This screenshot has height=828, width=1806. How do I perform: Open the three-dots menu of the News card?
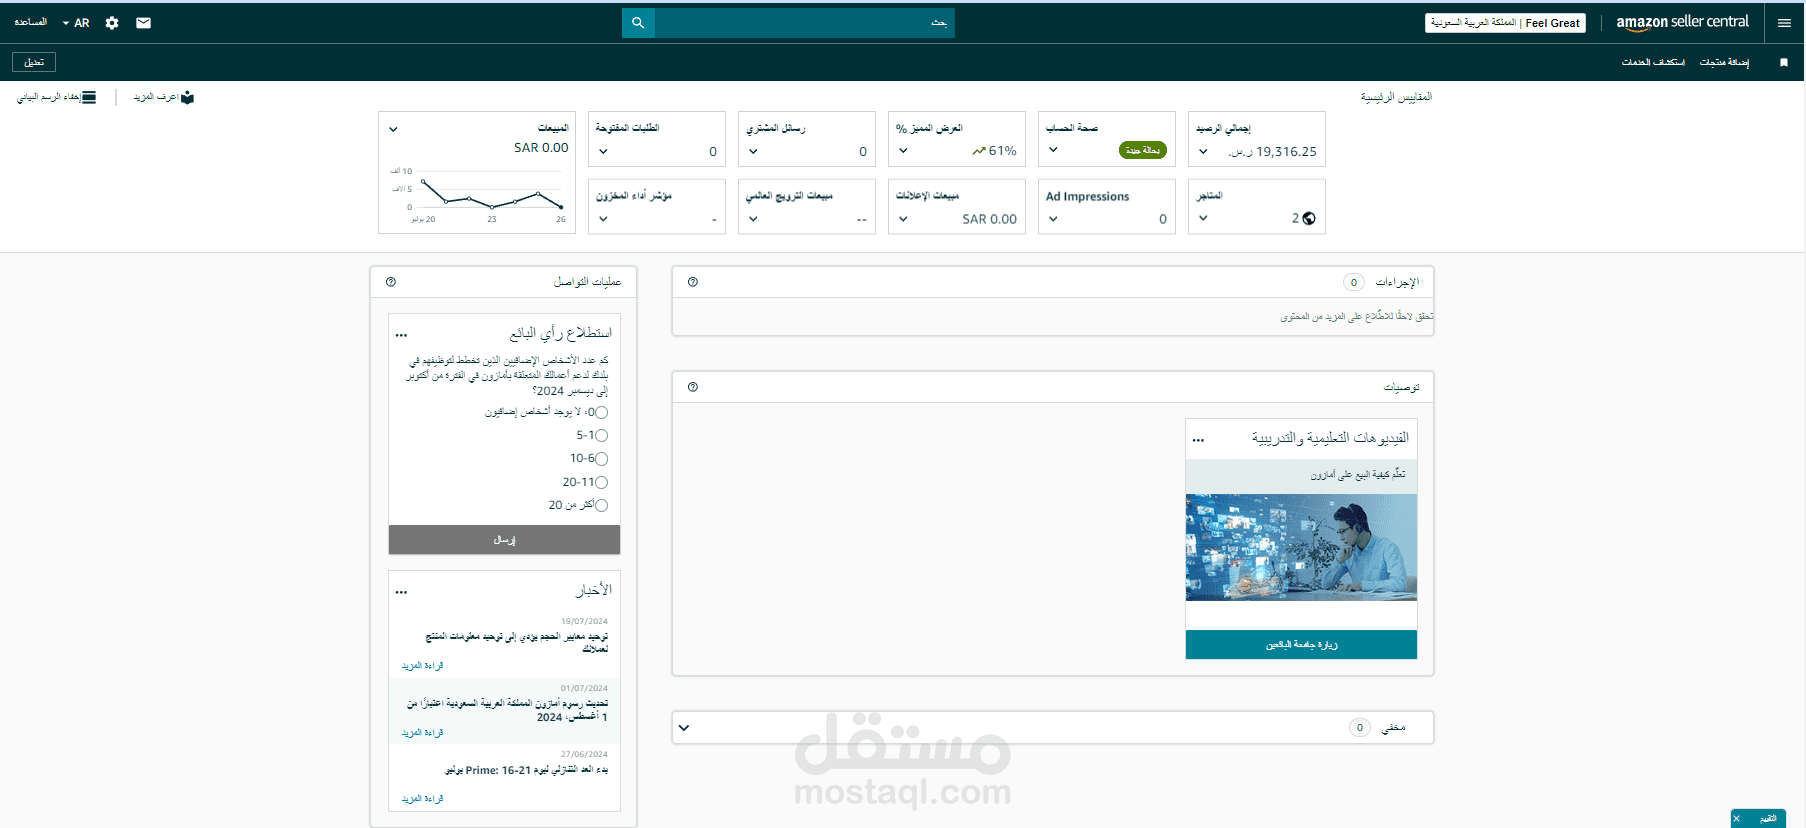click(x=401, y=592)
